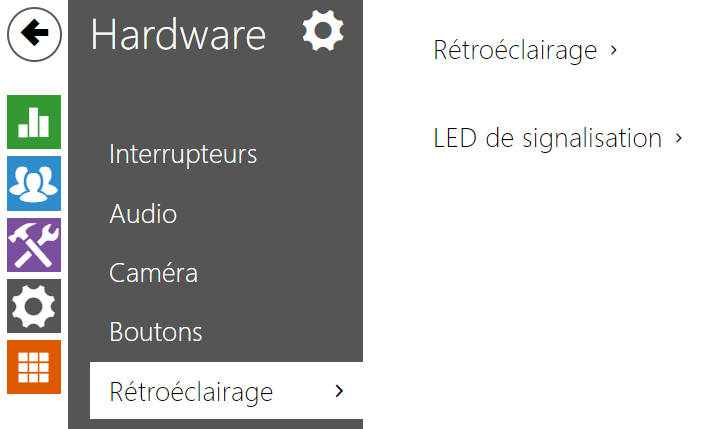Select the Rétroéclairage item in sidebar menu
Screen dimensions: 728x429
pos(191,391)
